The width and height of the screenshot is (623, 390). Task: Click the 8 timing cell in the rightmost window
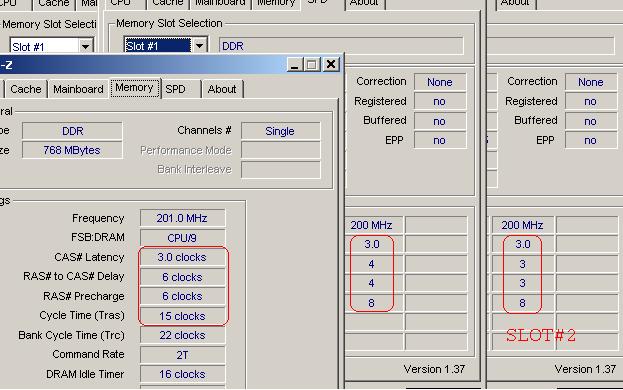(x=522, y=303)
